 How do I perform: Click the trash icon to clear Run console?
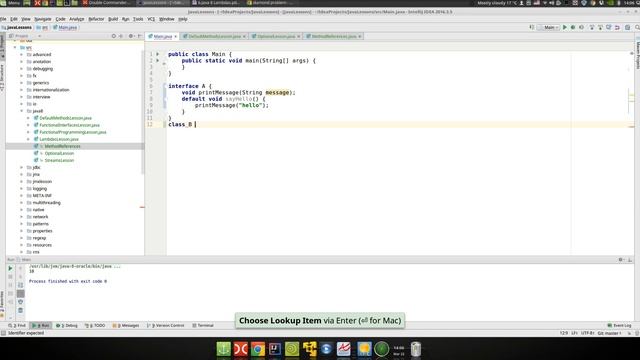tap(20, 310)
